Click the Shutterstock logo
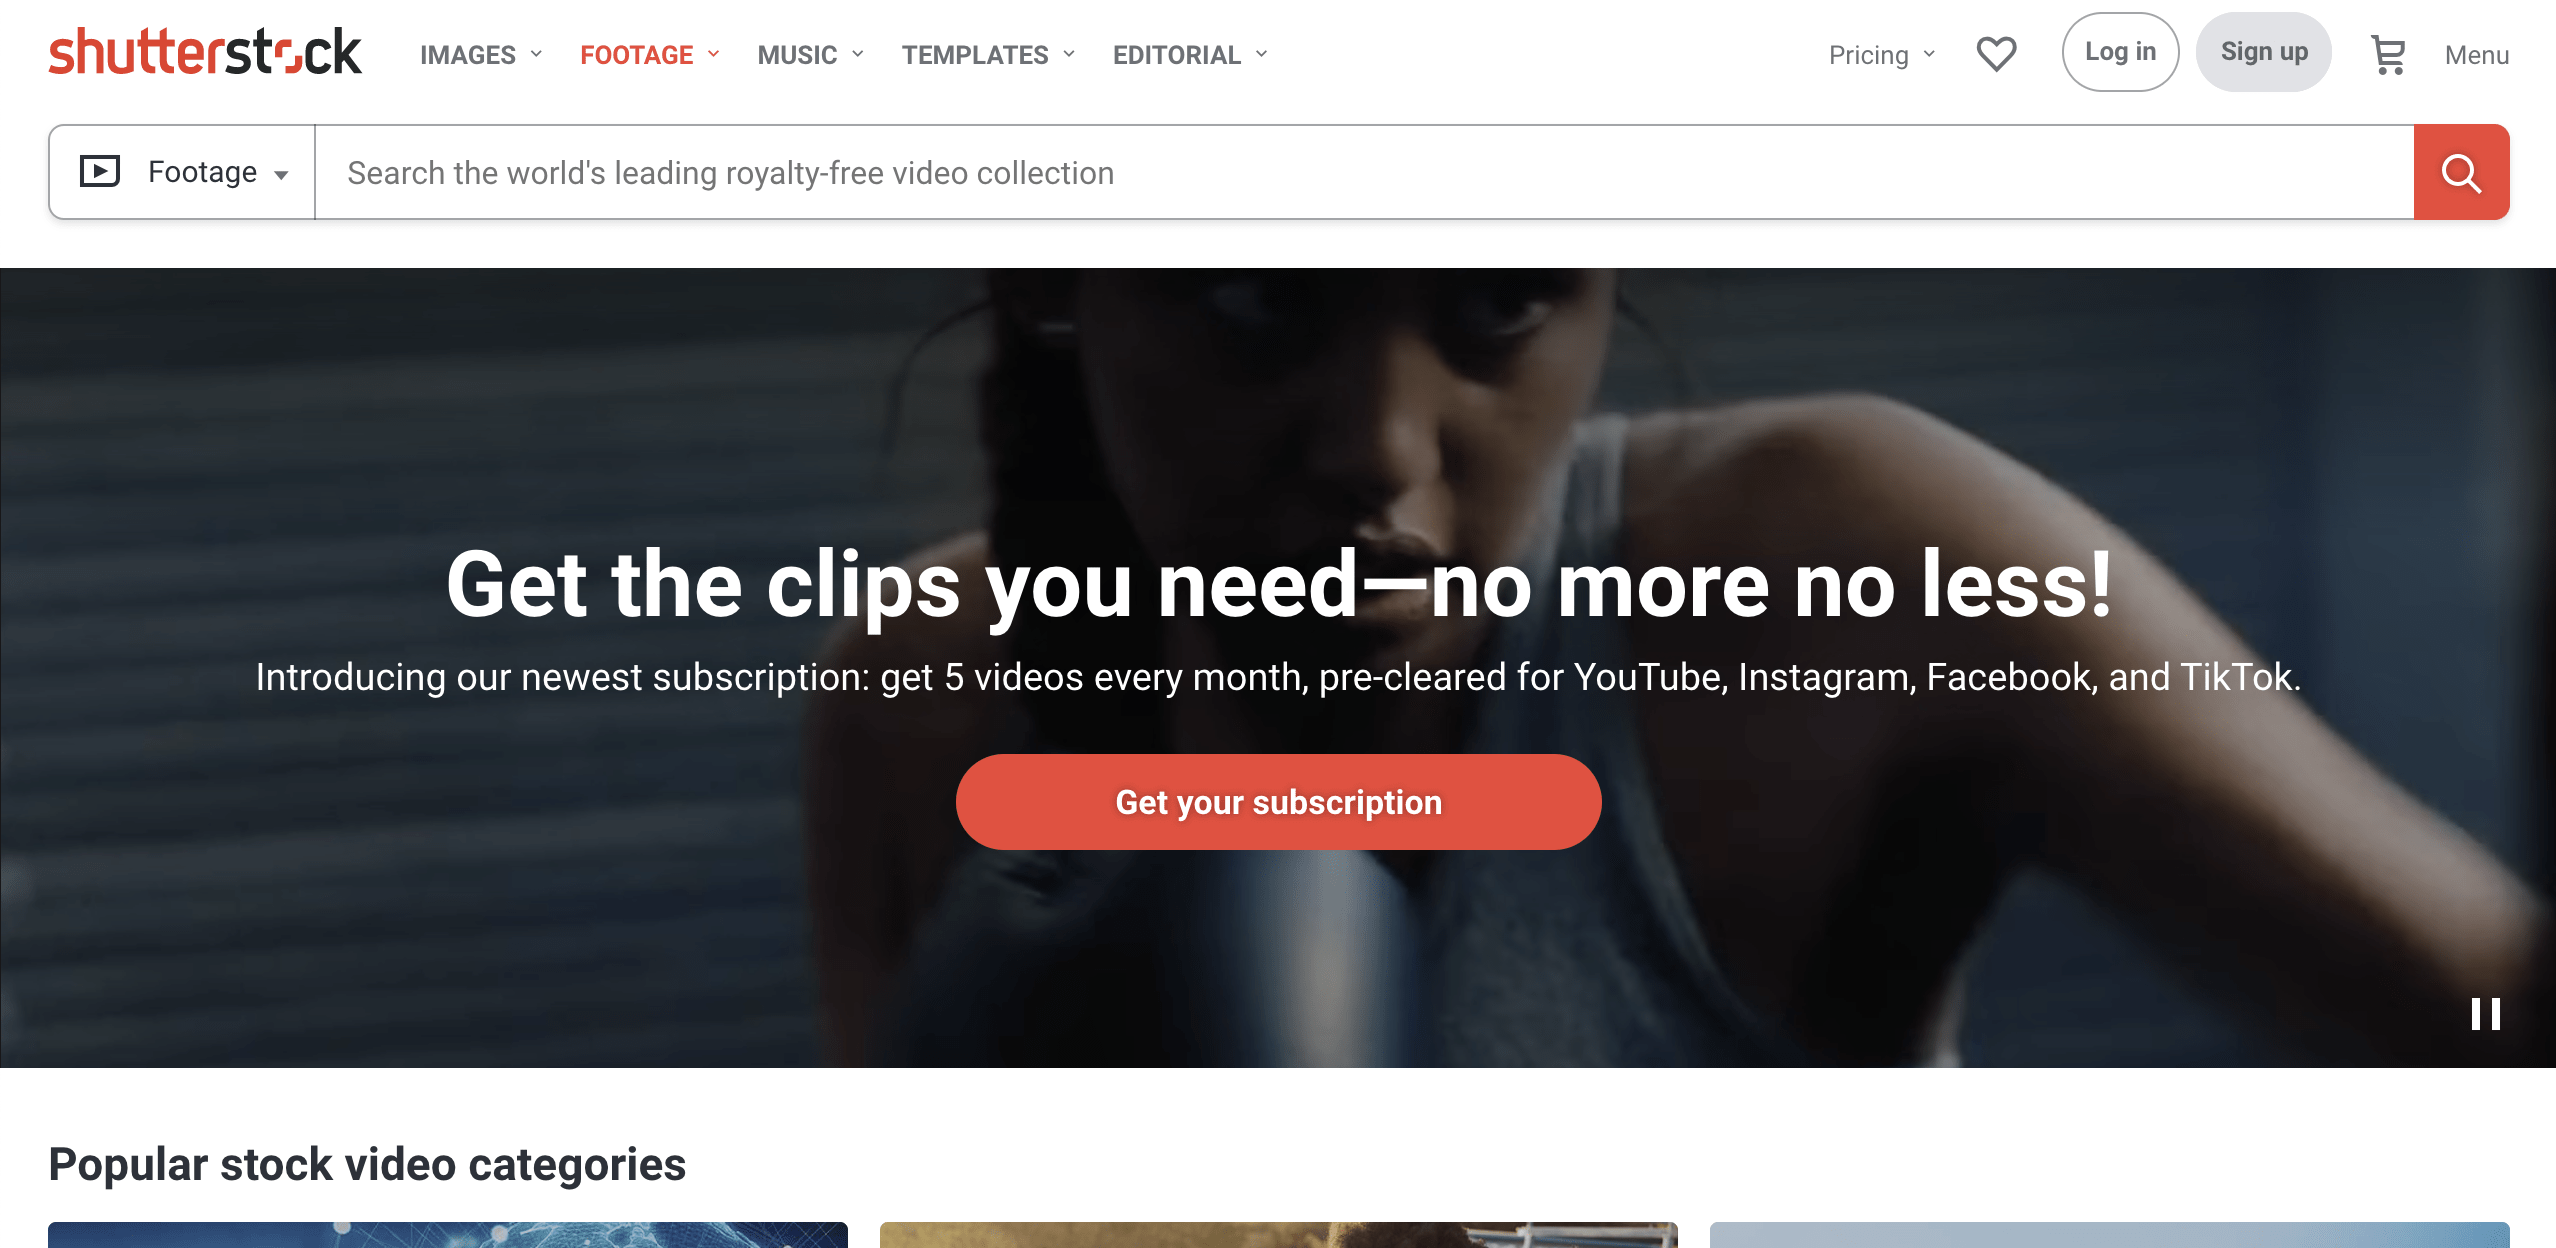2556x1248 pixels. coord(205,52)
